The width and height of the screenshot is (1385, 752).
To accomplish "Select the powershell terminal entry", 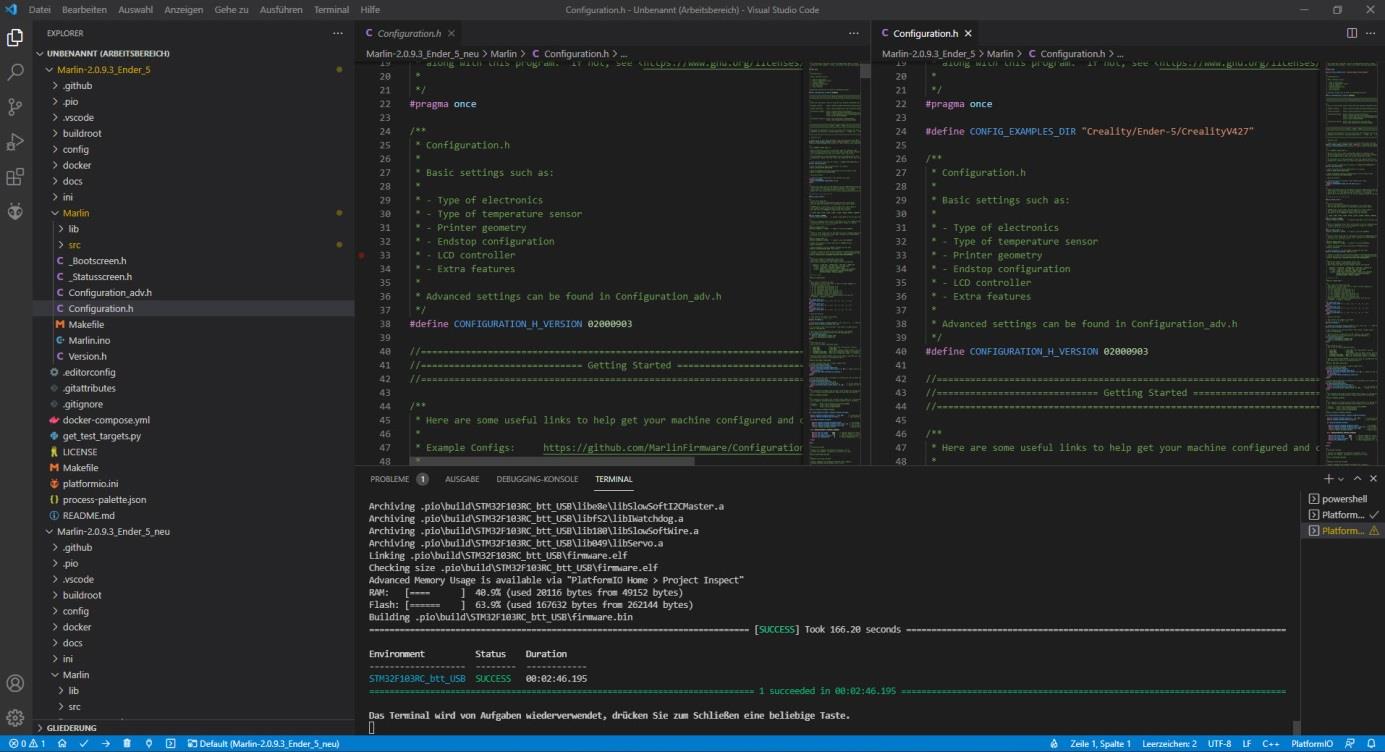I will tap(1343, 499).
